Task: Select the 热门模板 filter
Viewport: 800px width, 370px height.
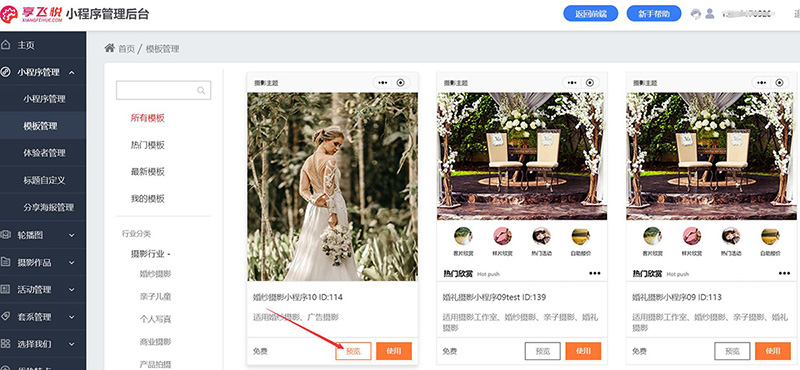Action: point(147,145)
